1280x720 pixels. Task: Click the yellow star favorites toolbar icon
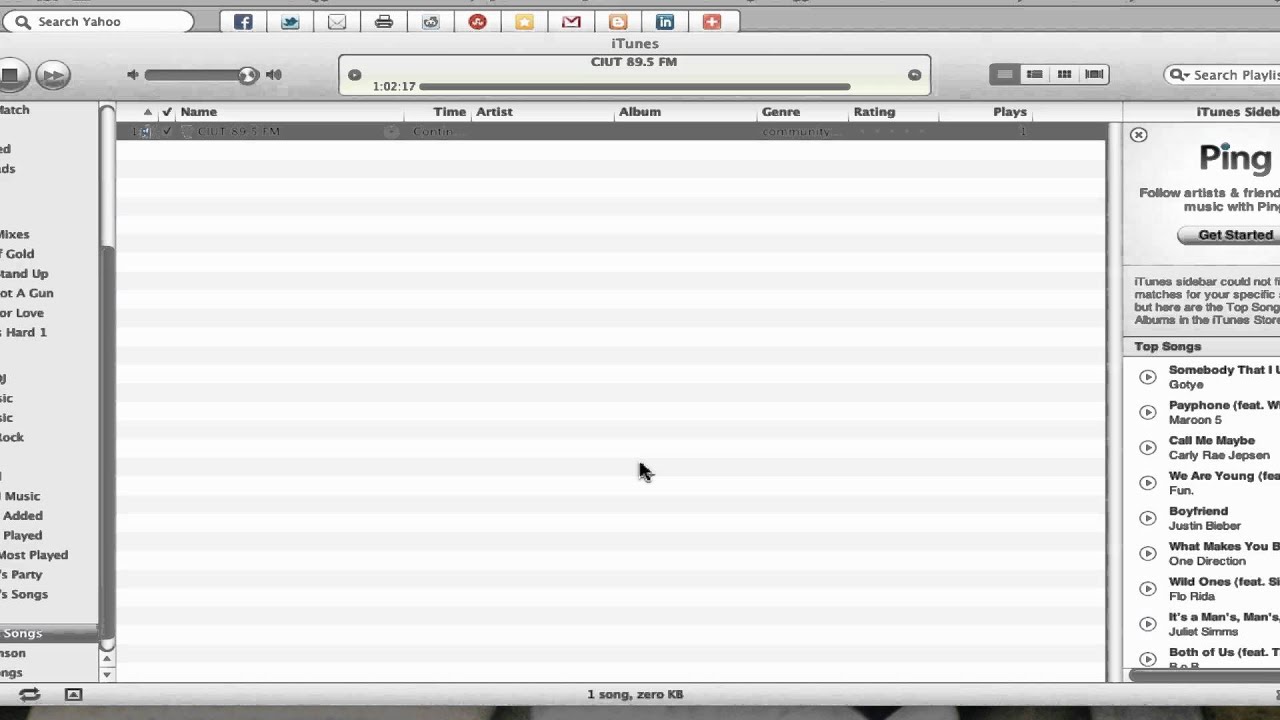[x=525, y=21]
